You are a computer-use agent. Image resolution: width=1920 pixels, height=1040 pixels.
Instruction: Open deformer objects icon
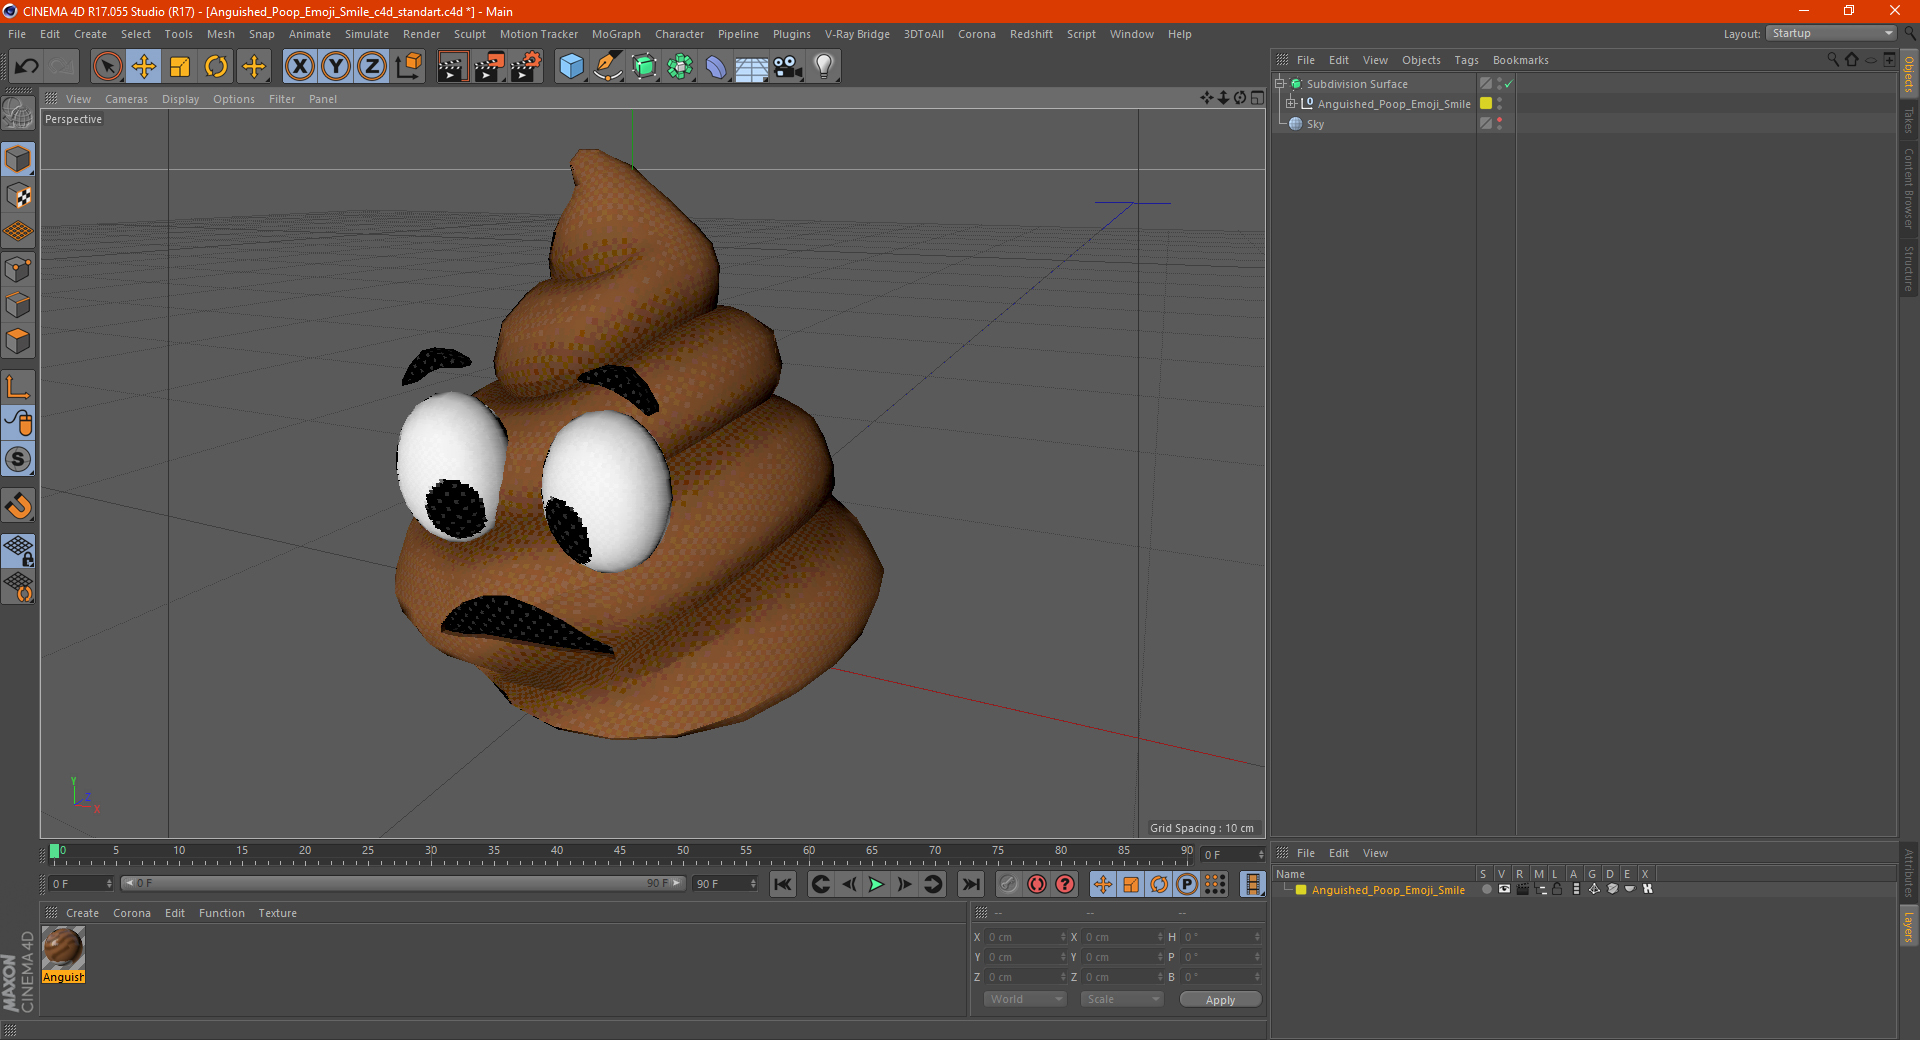[x=716, y=67]
